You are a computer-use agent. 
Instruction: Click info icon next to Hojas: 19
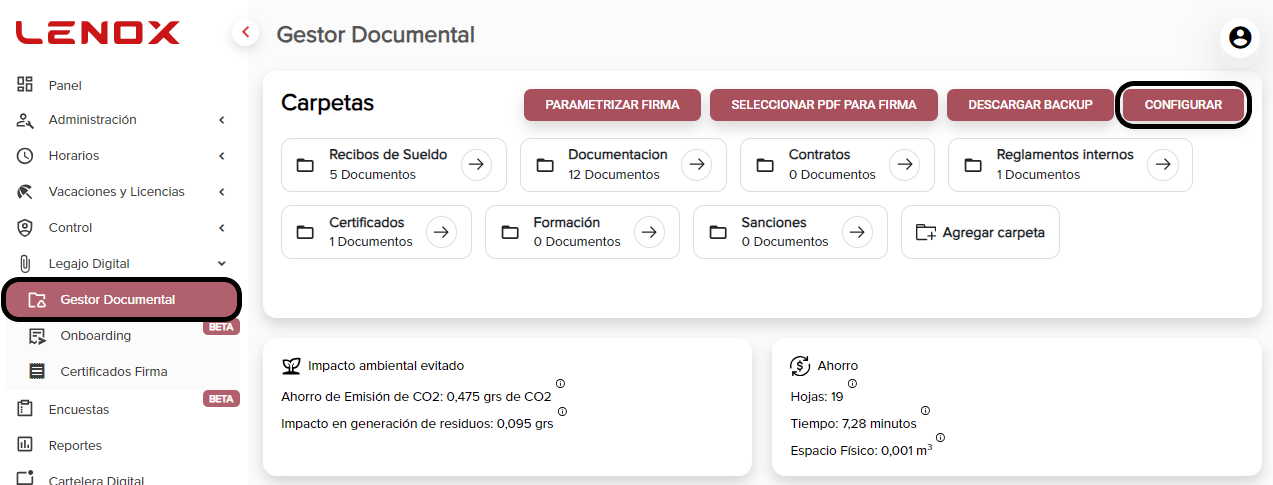point(852,383)
